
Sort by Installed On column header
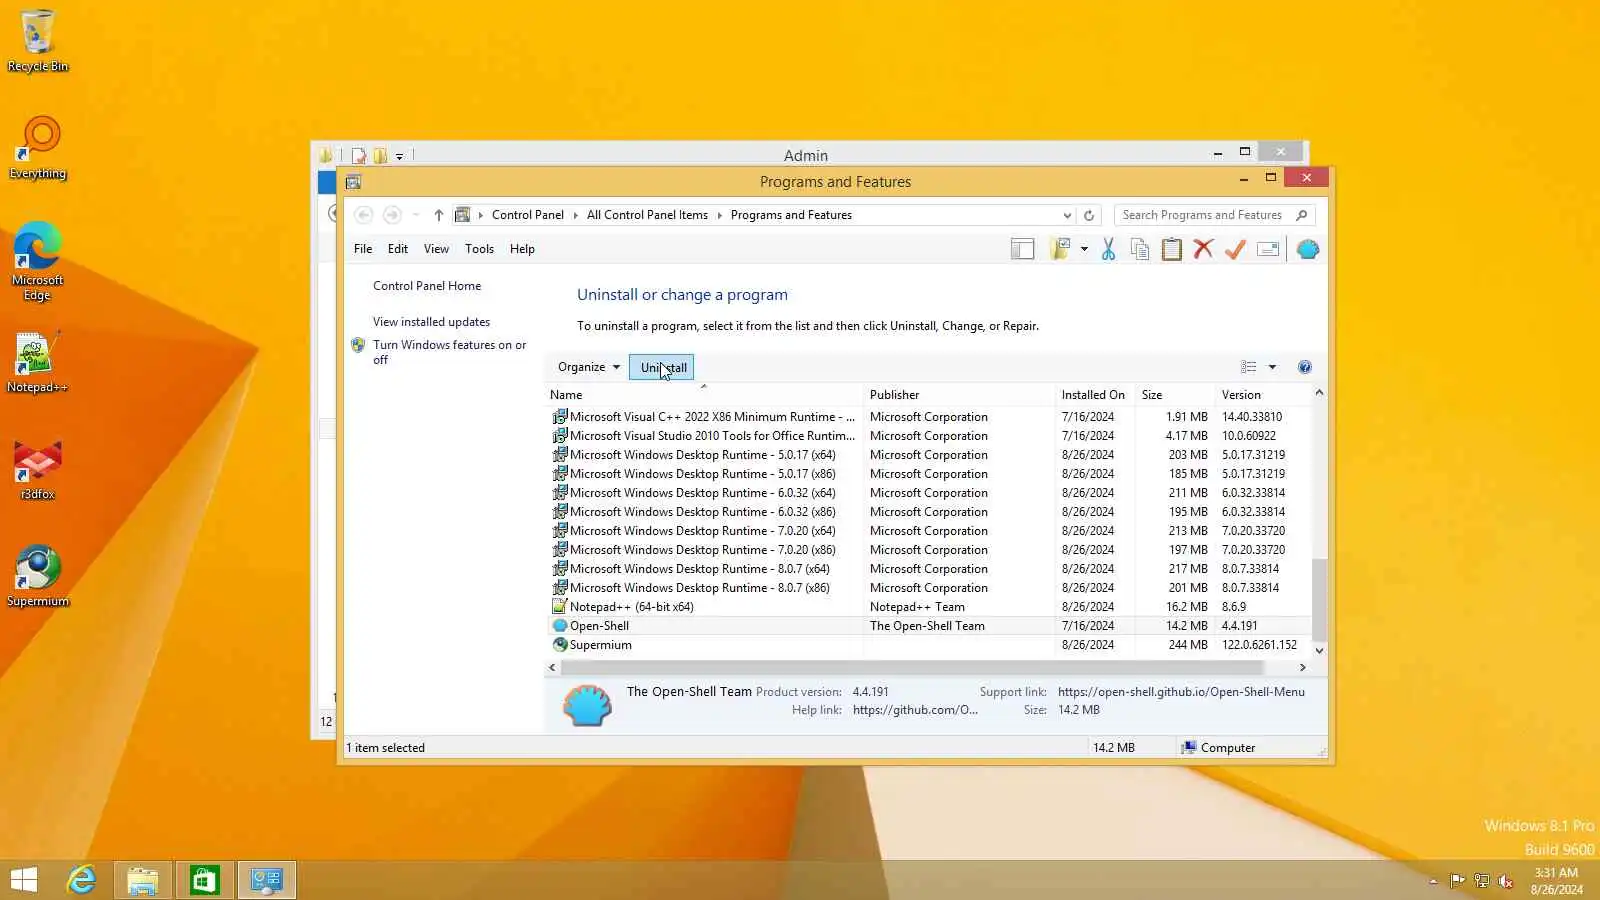(x=1095, y=395)
